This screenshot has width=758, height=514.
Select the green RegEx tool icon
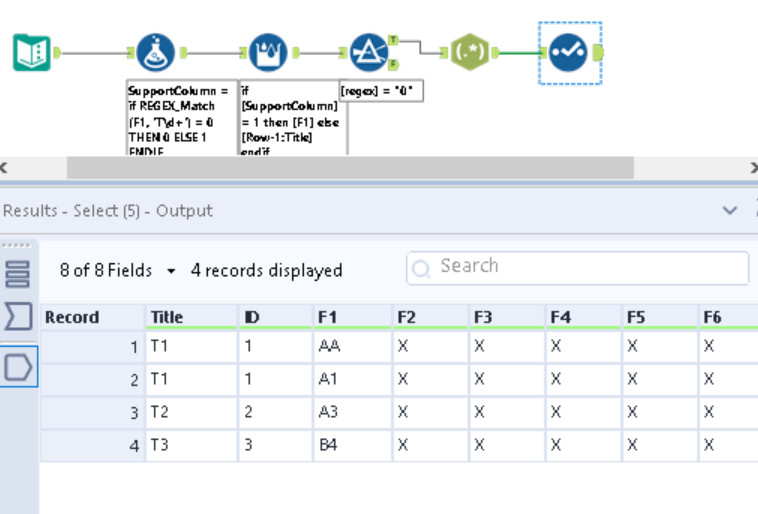pos(469,52)
